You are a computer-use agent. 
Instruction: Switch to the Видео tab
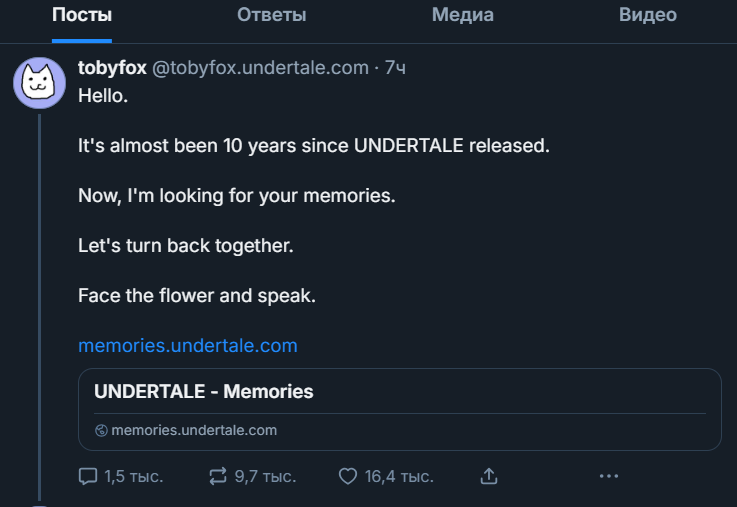click(x=648, y=15)
